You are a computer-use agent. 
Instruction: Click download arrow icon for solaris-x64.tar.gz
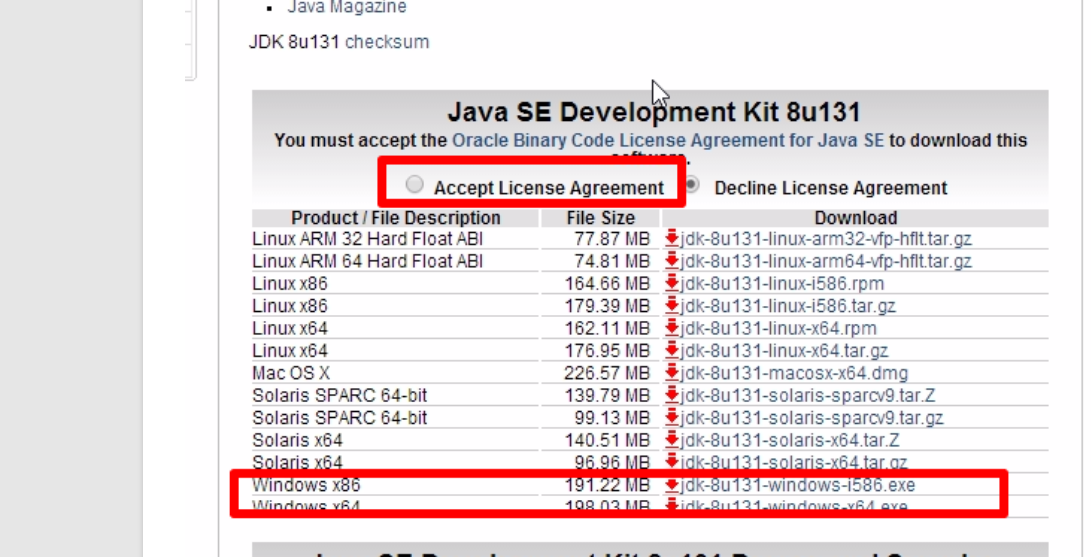click(671, 461)
